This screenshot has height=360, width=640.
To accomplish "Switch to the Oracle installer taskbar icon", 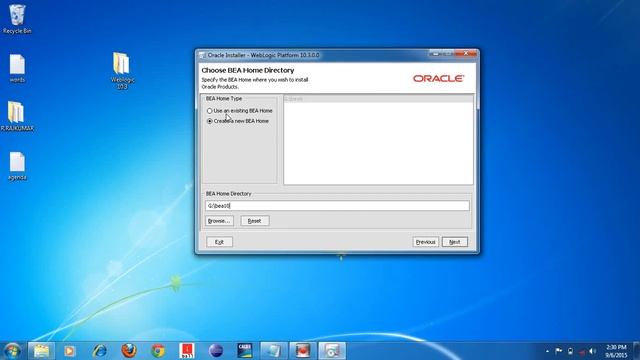I will coord(332,351).
